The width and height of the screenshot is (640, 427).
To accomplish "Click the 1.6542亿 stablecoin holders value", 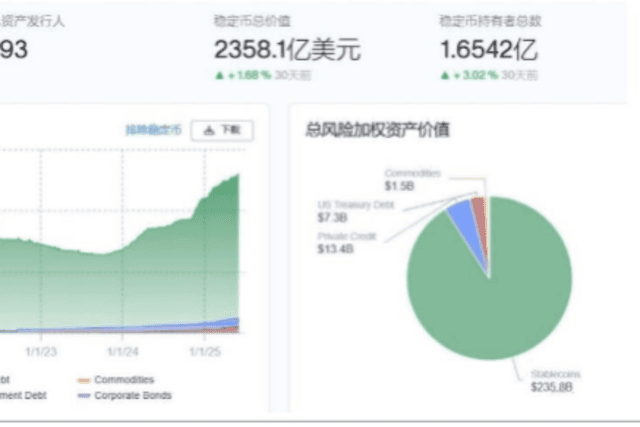I will [489, 50].
